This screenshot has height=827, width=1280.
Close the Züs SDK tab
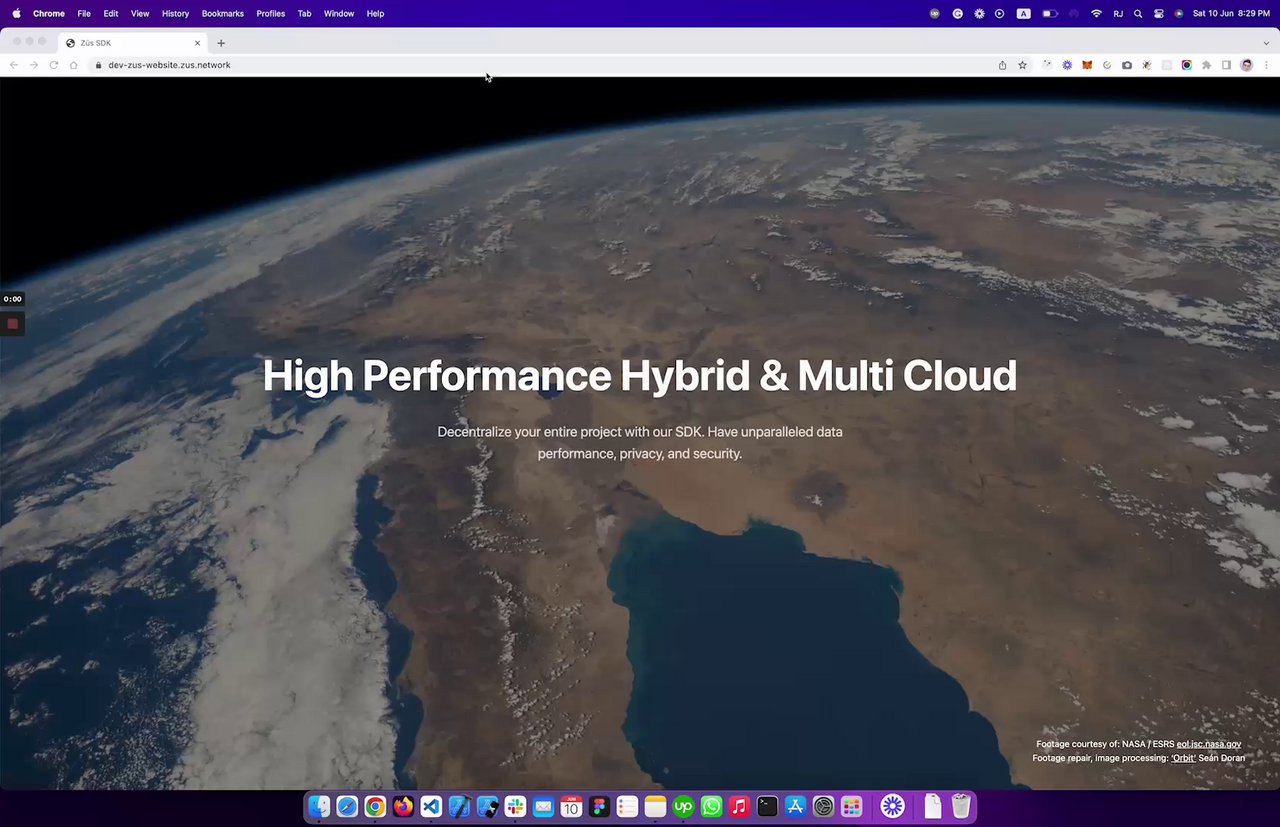(198, 43)
